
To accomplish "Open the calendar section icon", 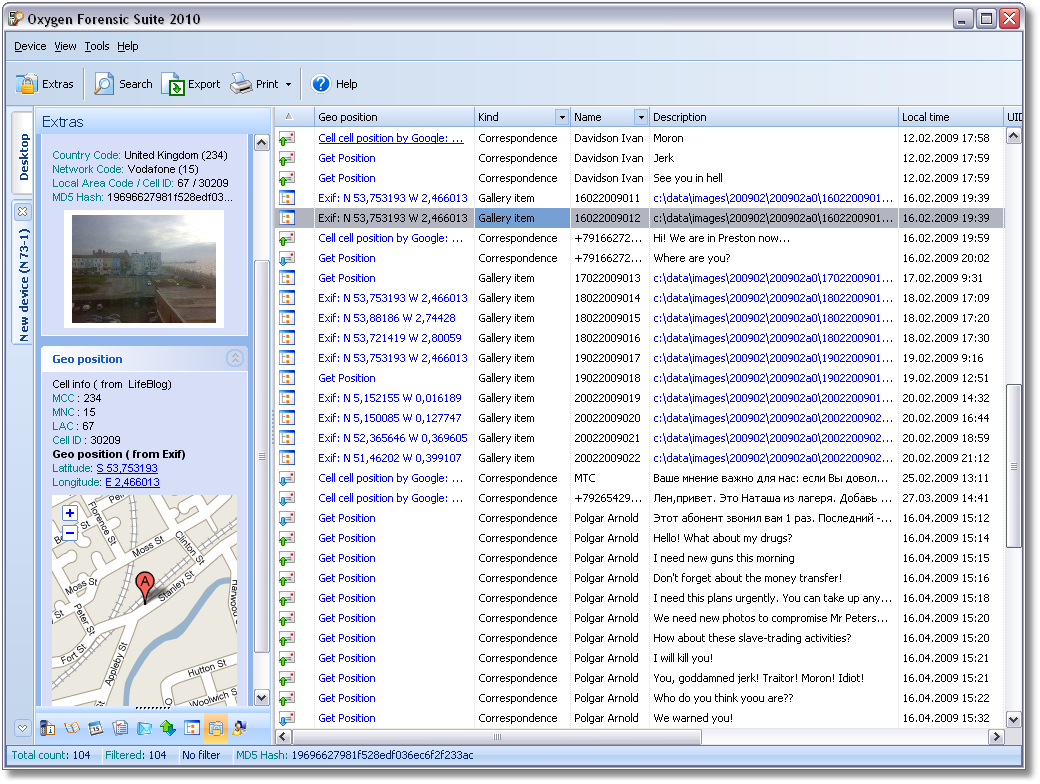I will pyautogui.click(x=95, y=728).
